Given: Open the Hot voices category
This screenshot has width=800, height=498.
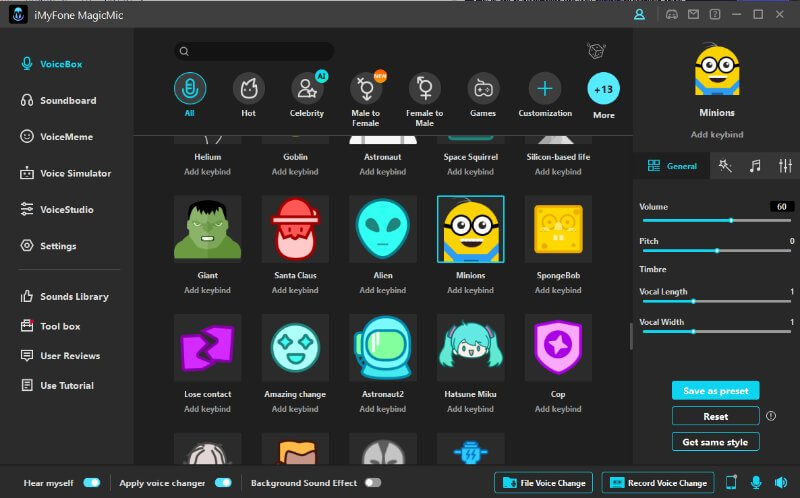Looking at the screenshot, I should tap(248, 88).
